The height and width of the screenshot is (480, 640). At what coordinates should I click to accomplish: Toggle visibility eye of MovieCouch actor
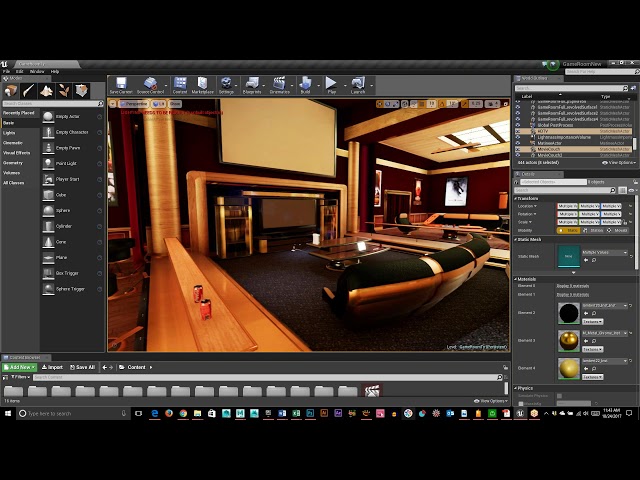click(518, 149)
